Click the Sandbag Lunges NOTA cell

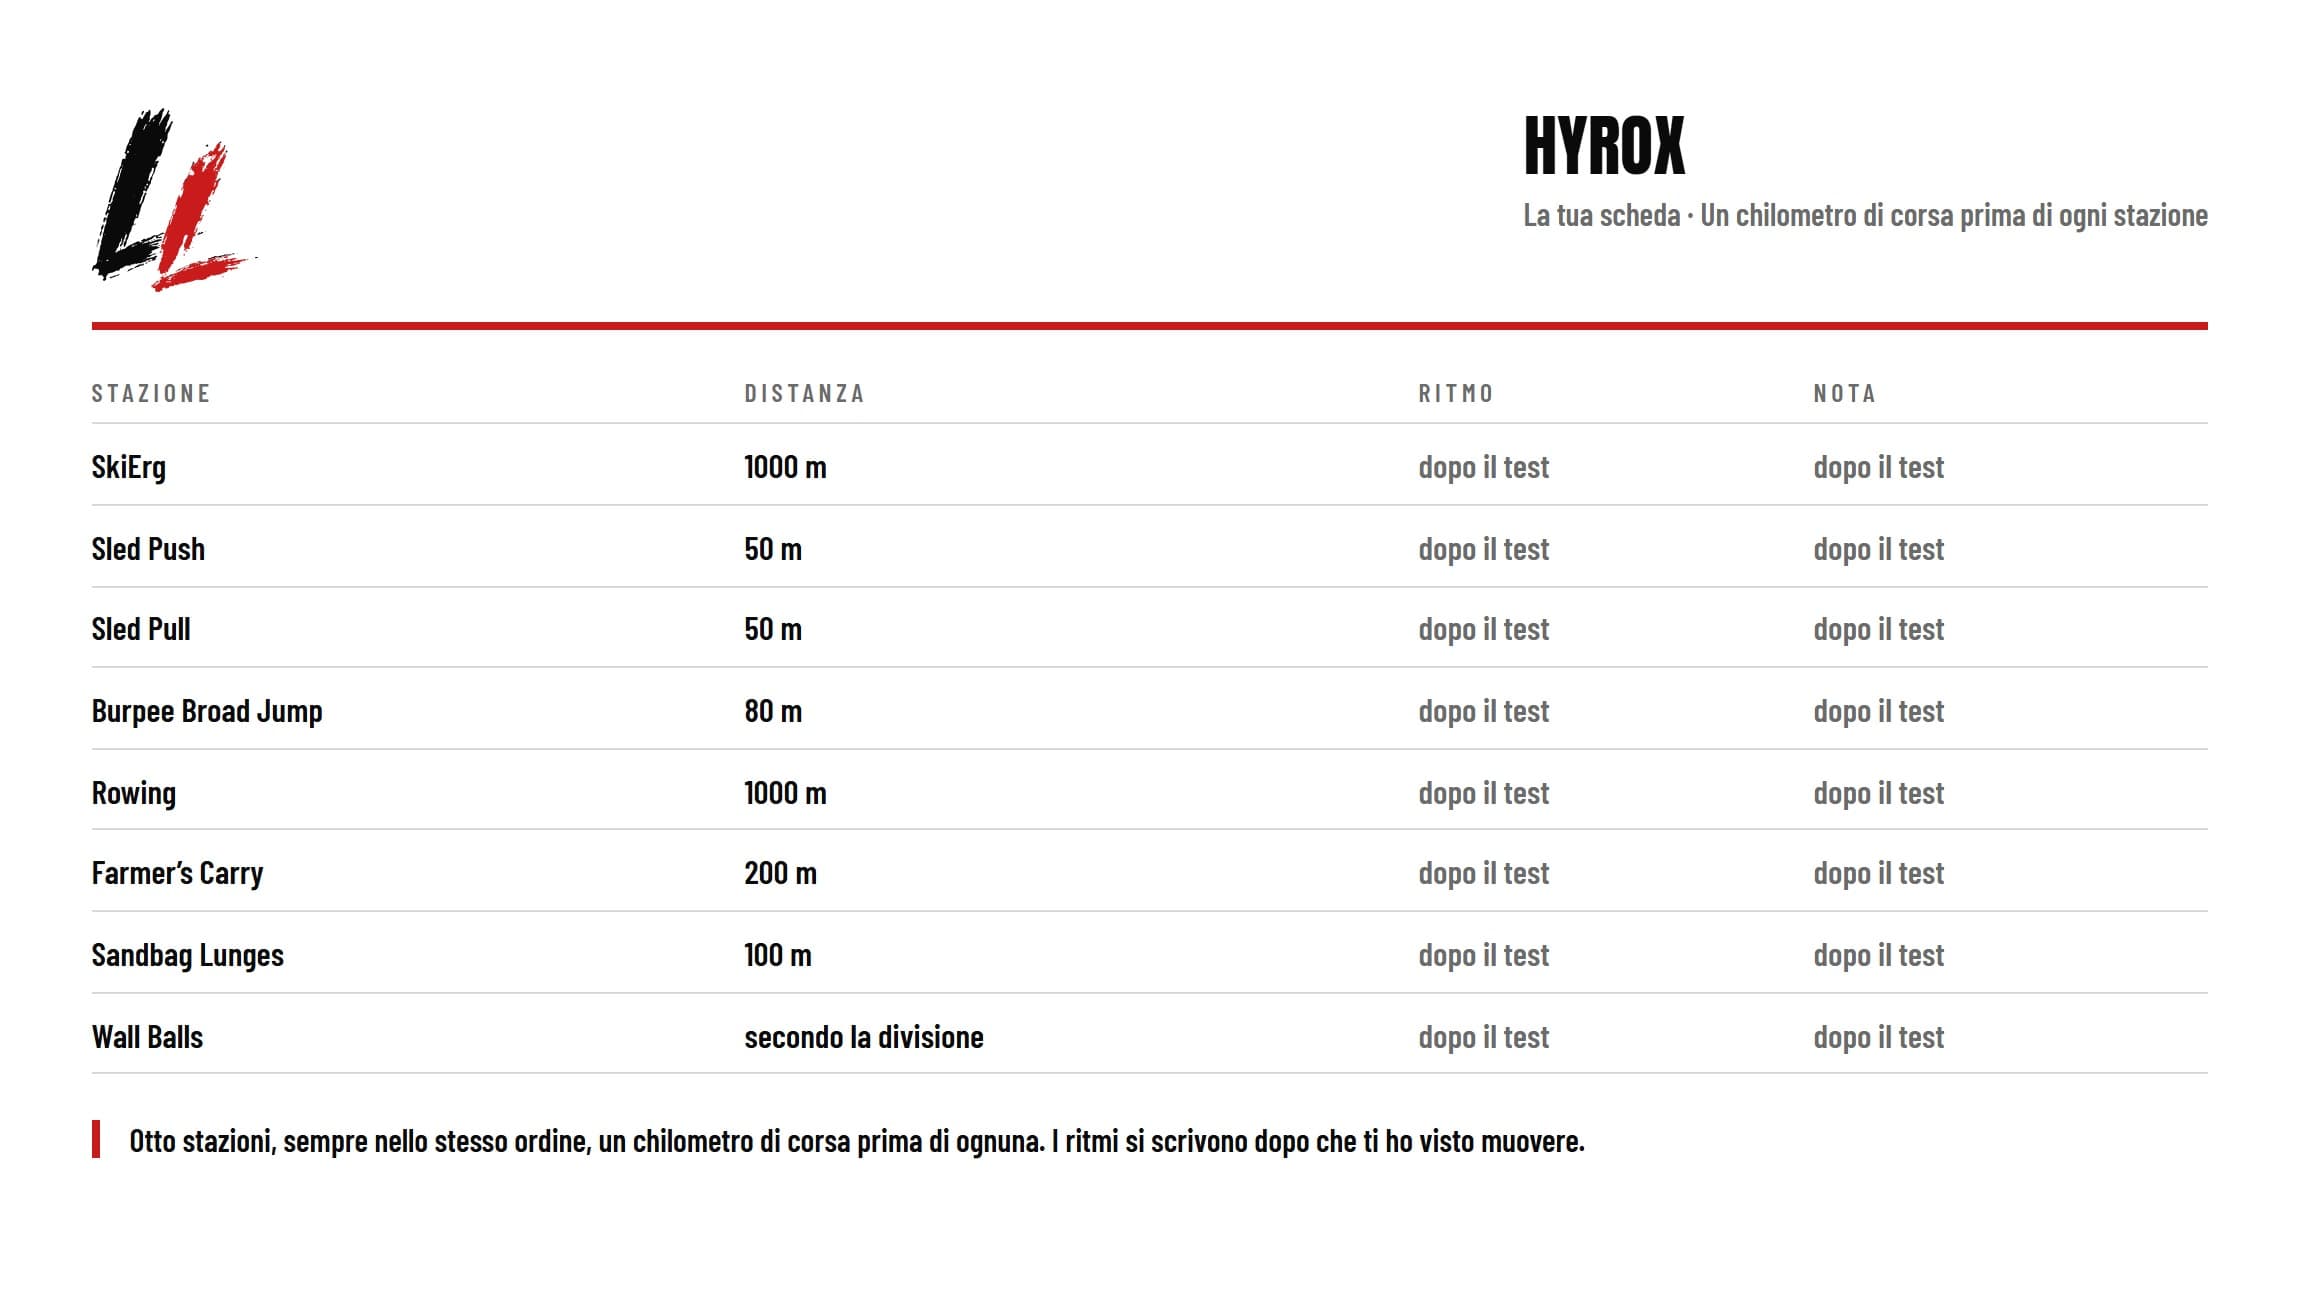click(1878, 955)
